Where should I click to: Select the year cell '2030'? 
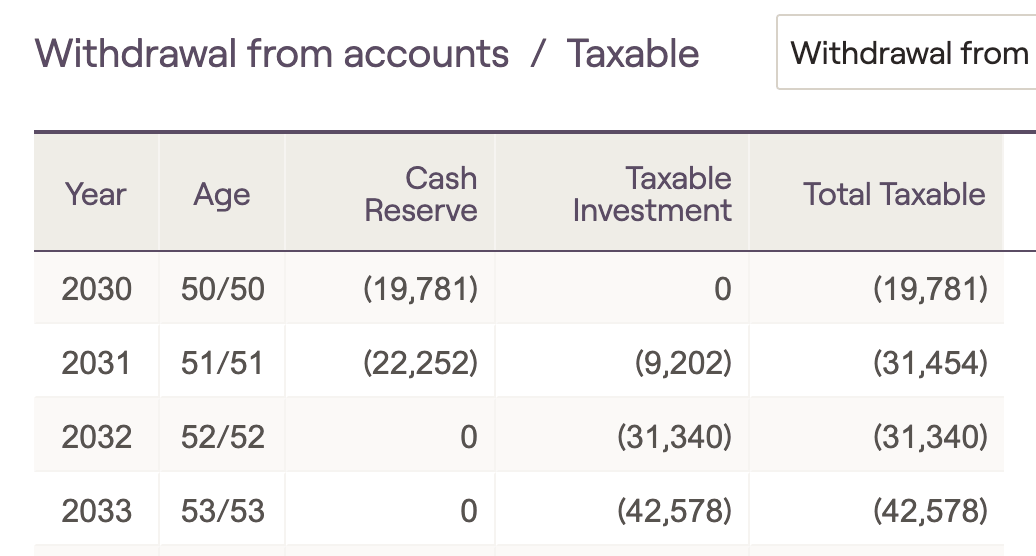point(96,289)
